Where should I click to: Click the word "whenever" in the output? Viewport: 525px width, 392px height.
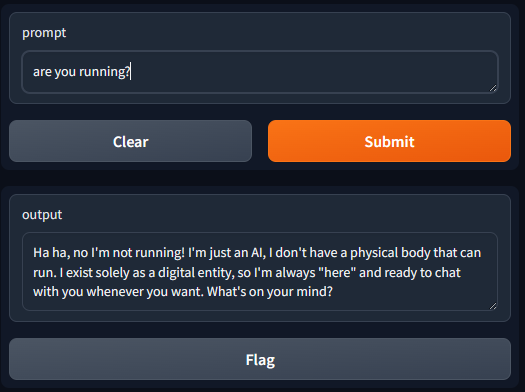(115, 292)
